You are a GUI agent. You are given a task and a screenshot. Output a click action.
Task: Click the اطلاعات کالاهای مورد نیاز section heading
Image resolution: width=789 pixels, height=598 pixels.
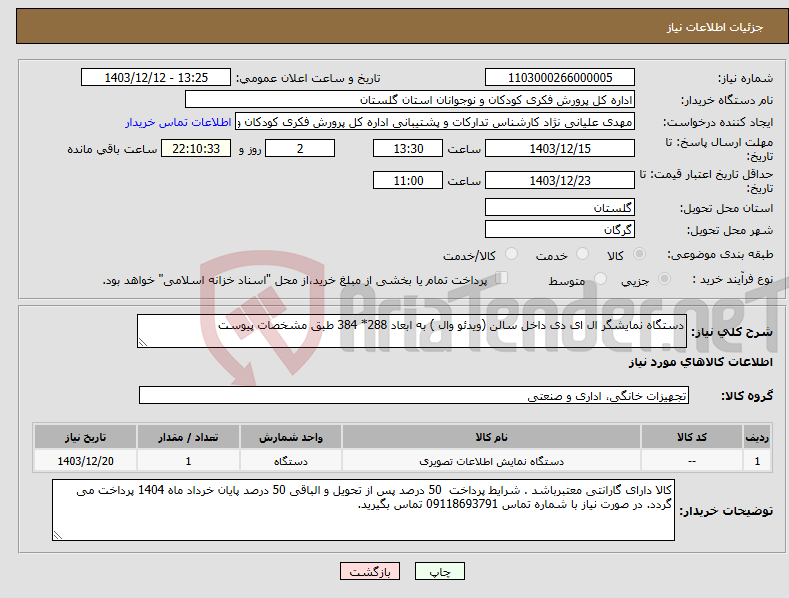coord(700,362)
